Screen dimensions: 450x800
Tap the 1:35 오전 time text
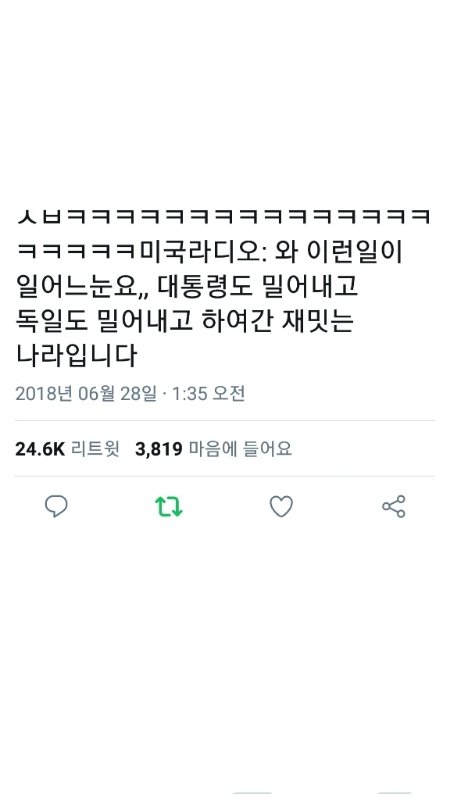pos(207,393)
